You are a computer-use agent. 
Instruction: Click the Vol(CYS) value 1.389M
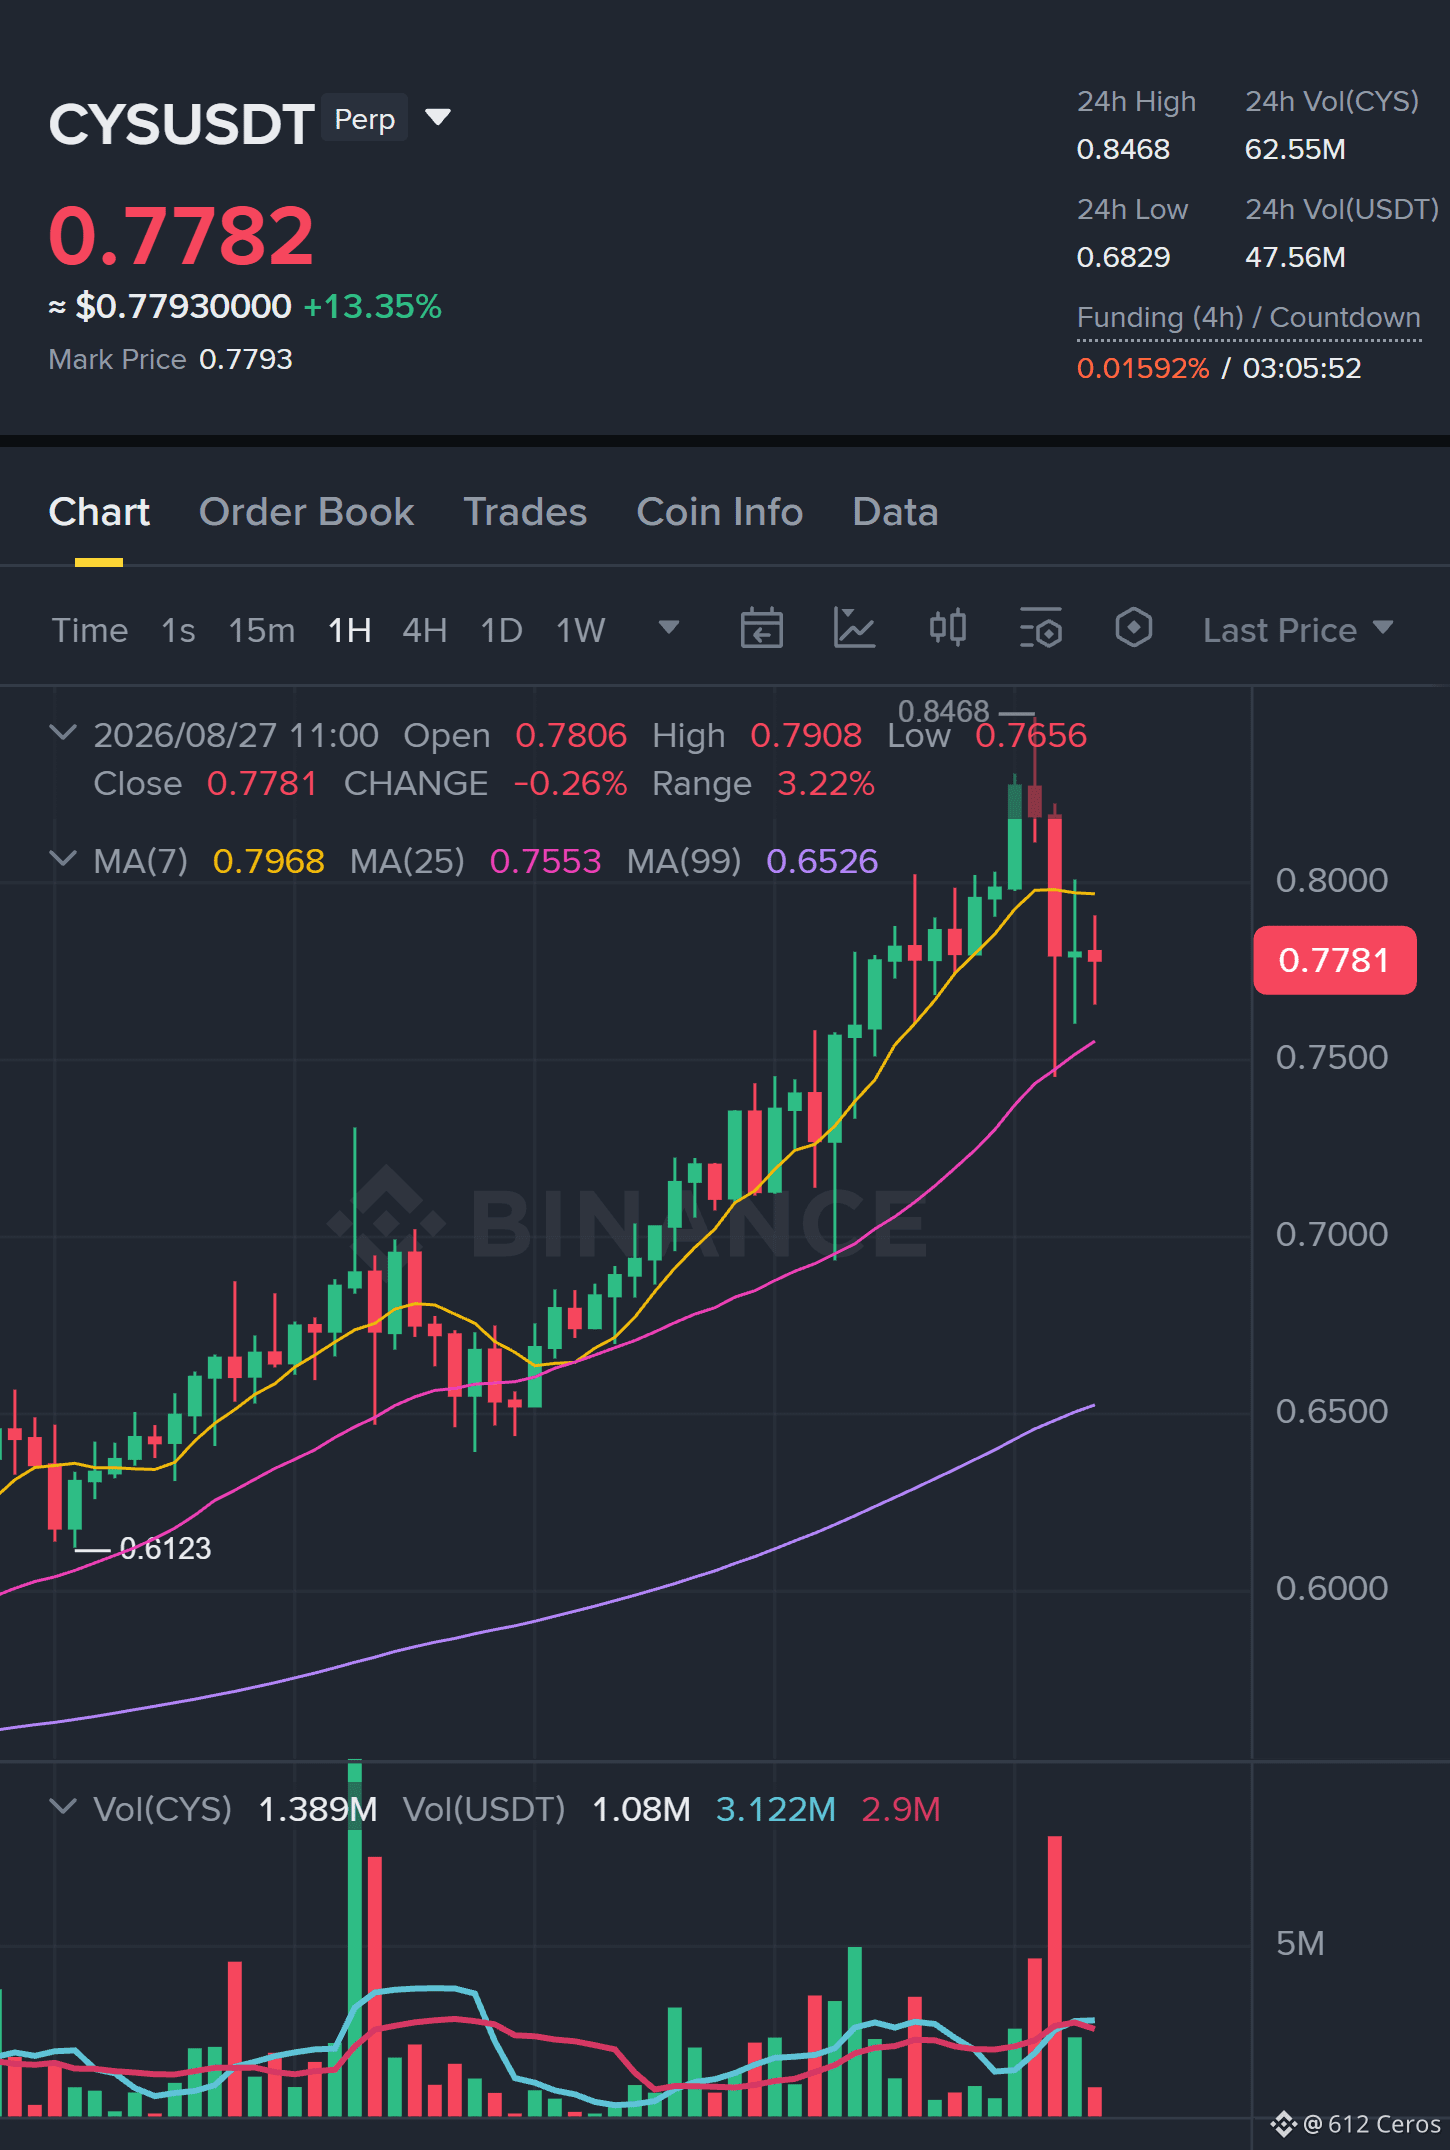318,1809
